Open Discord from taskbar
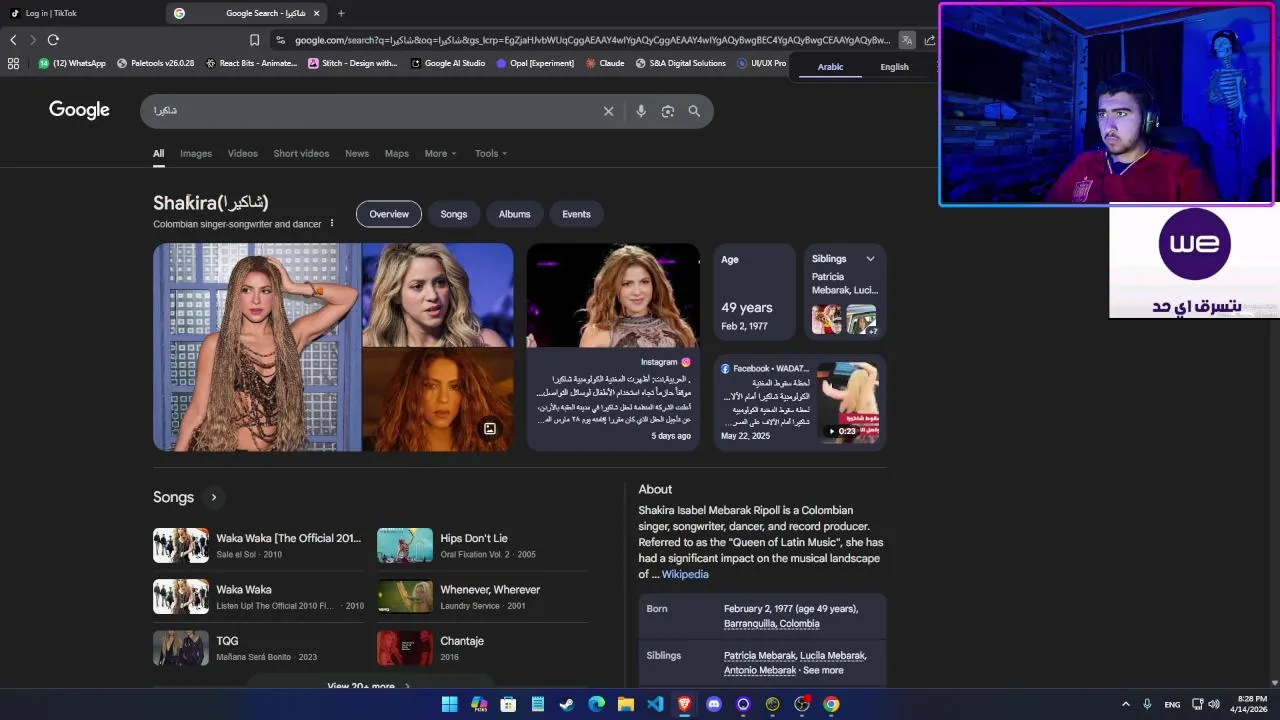 tap(713, 704)
